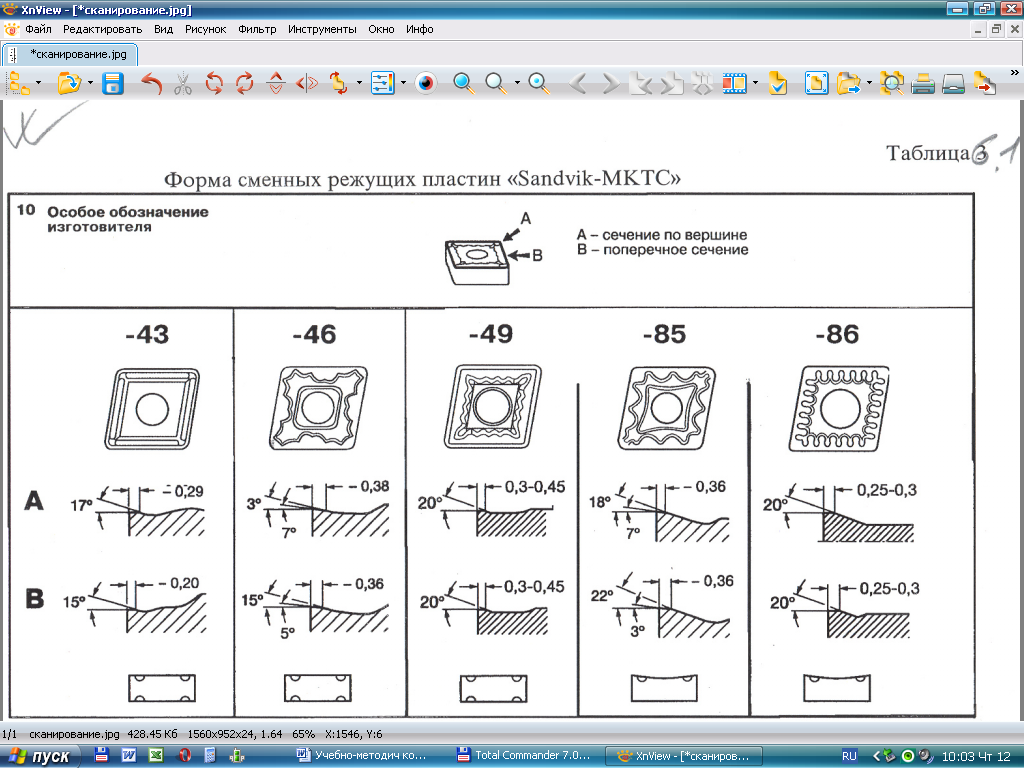Screen dimensions: 1024x768
Task: Switch to Total Commander taskbar button
Action: (x=525, y=756)
